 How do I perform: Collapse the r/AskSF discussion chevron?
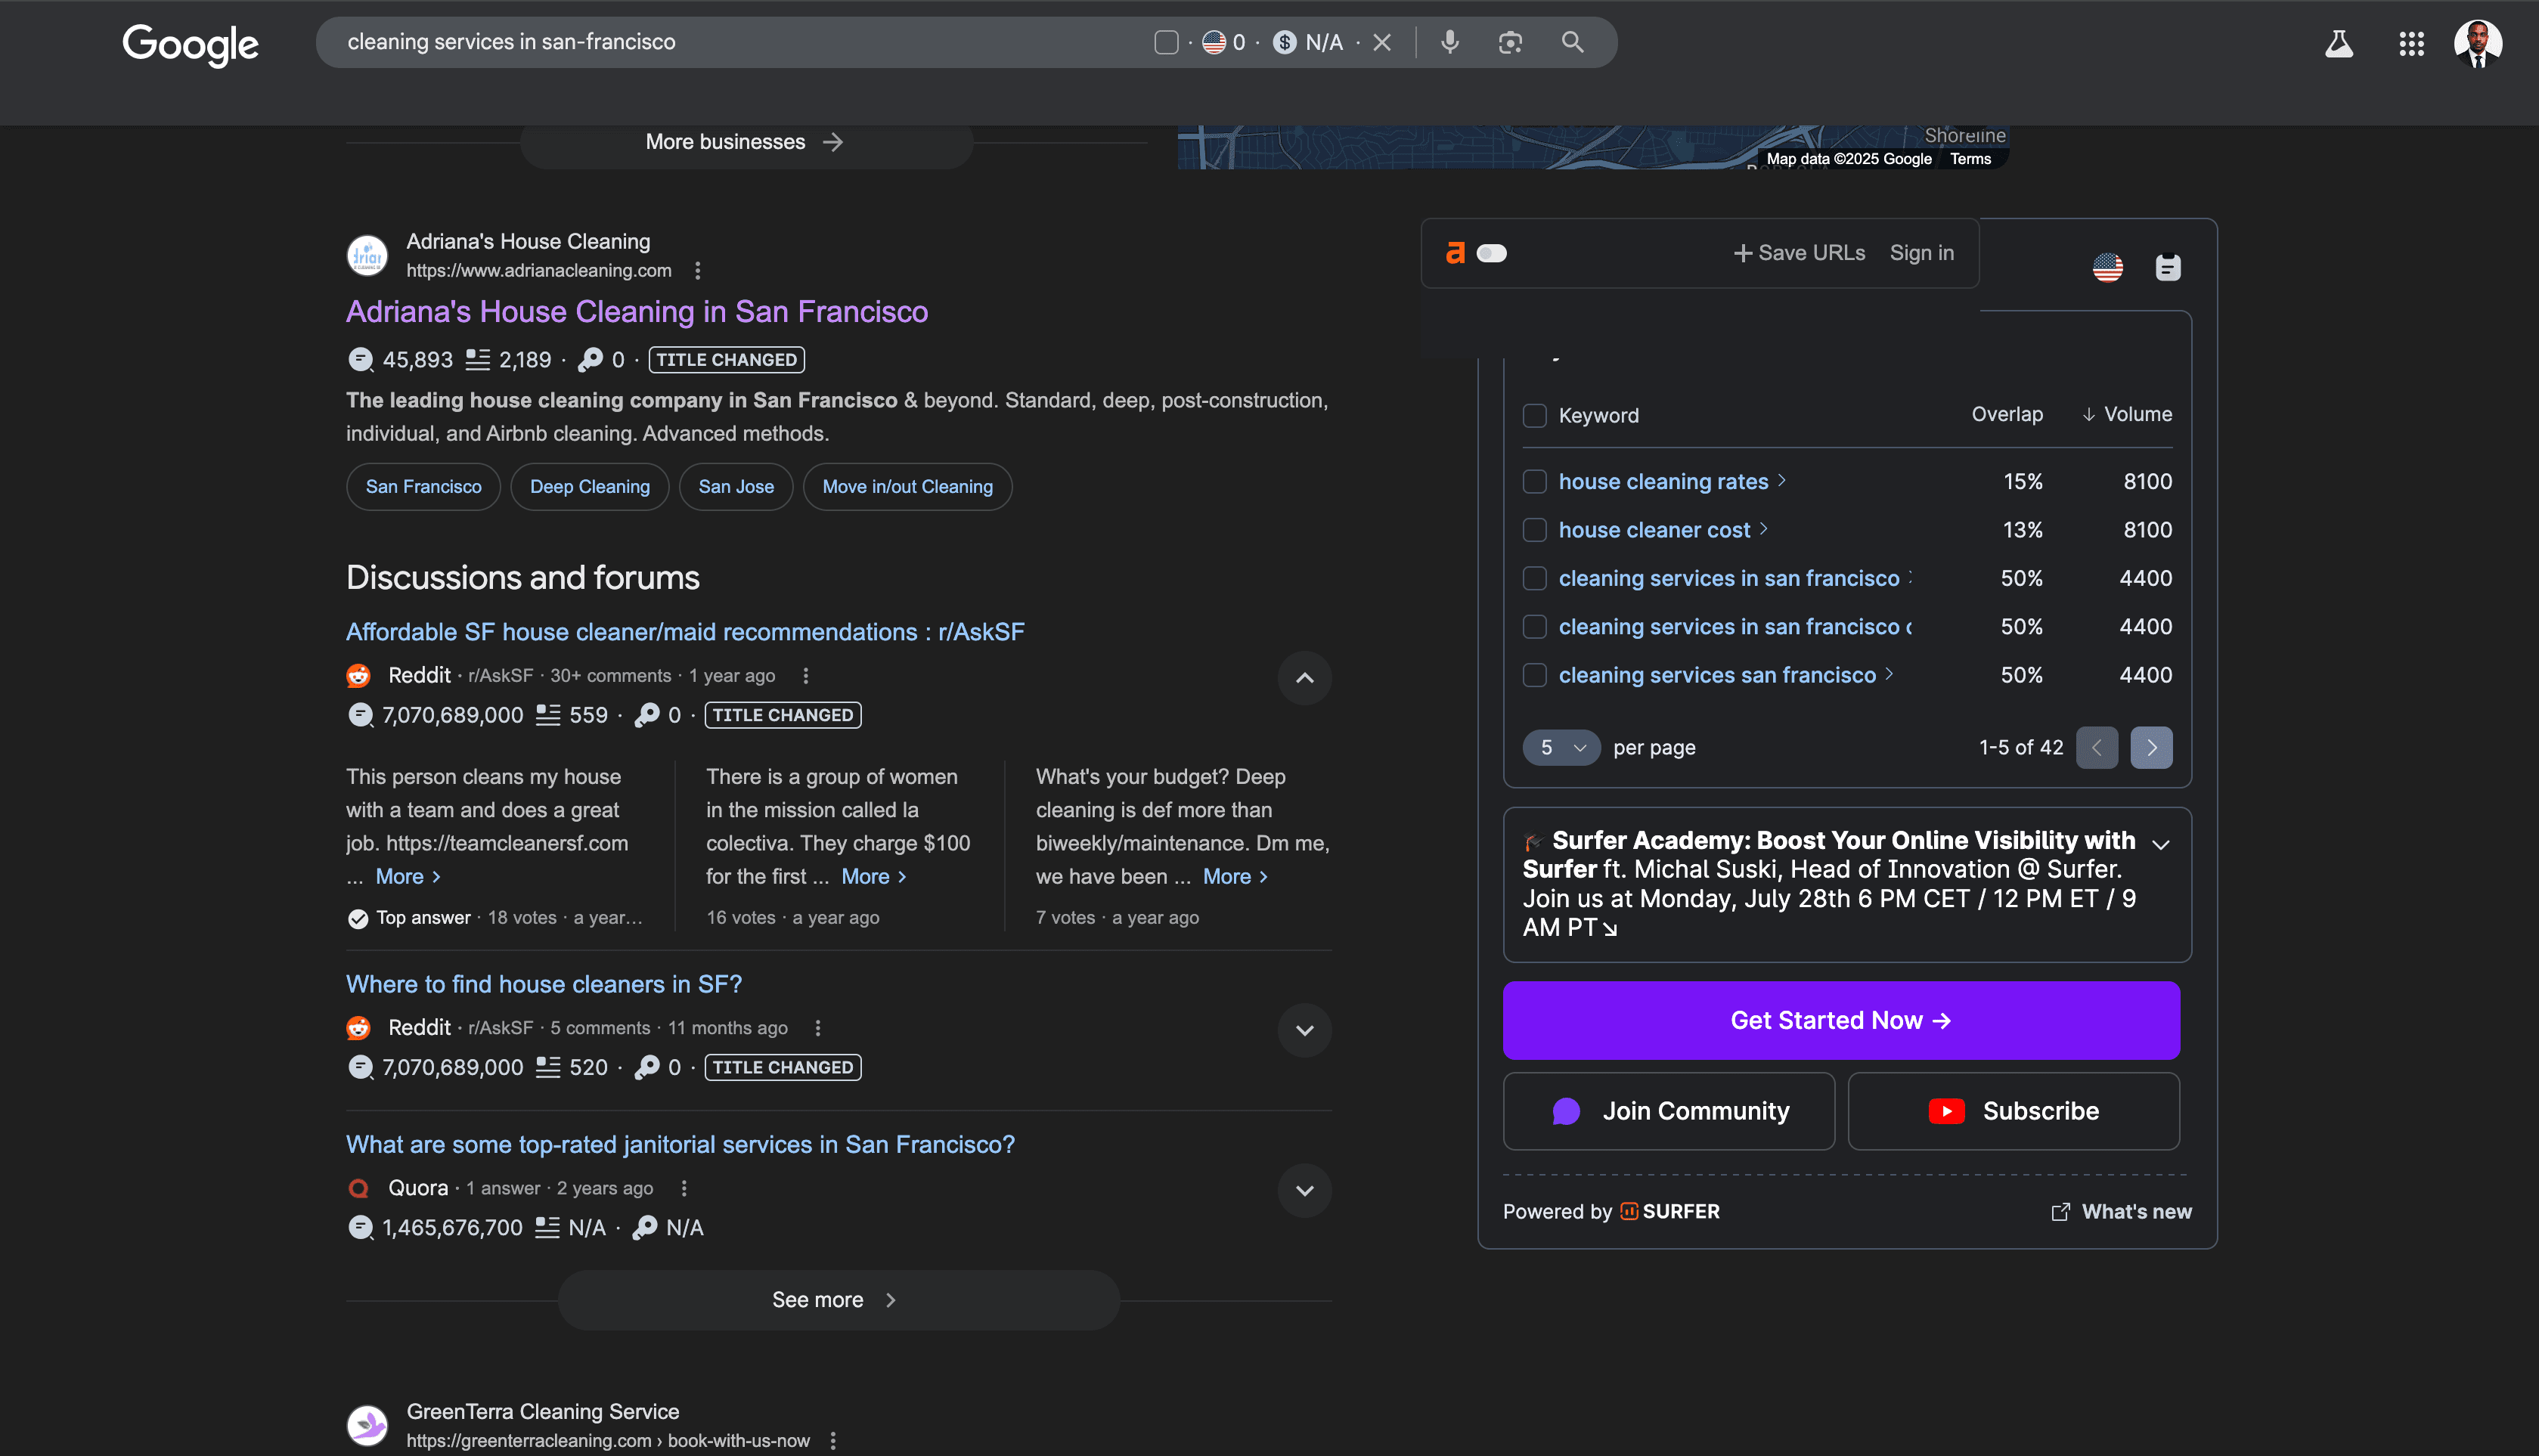tap(1304, 678)
